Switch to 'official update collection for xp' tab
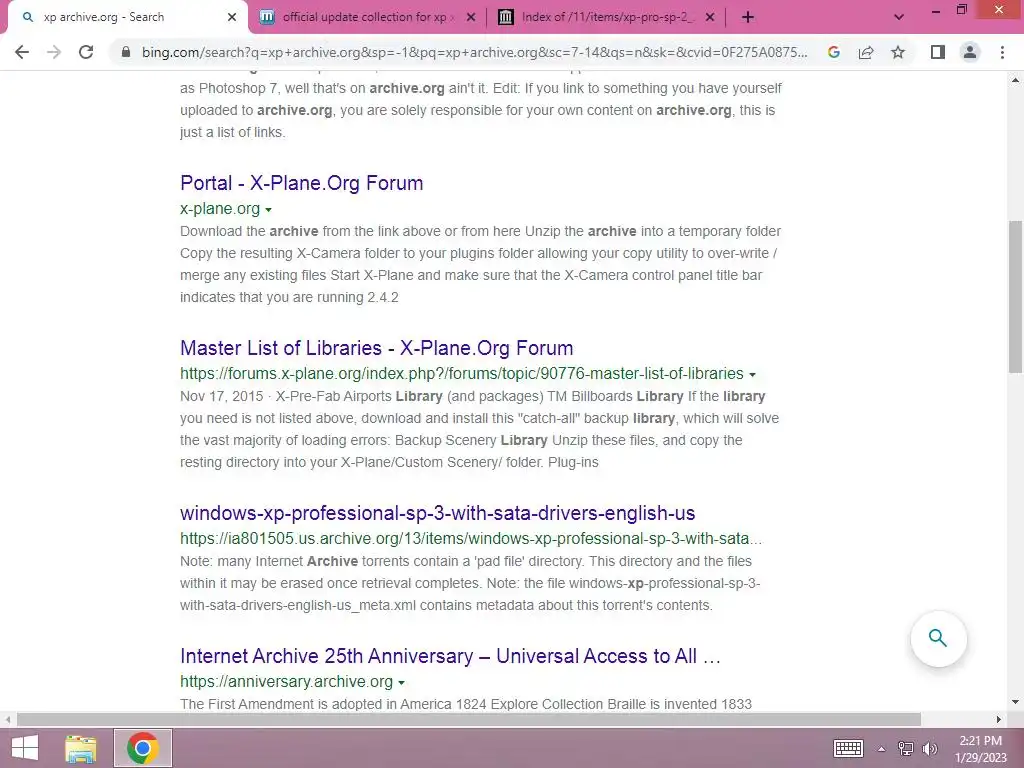This screenshot has height=768, width=1024. coord(364,17)
